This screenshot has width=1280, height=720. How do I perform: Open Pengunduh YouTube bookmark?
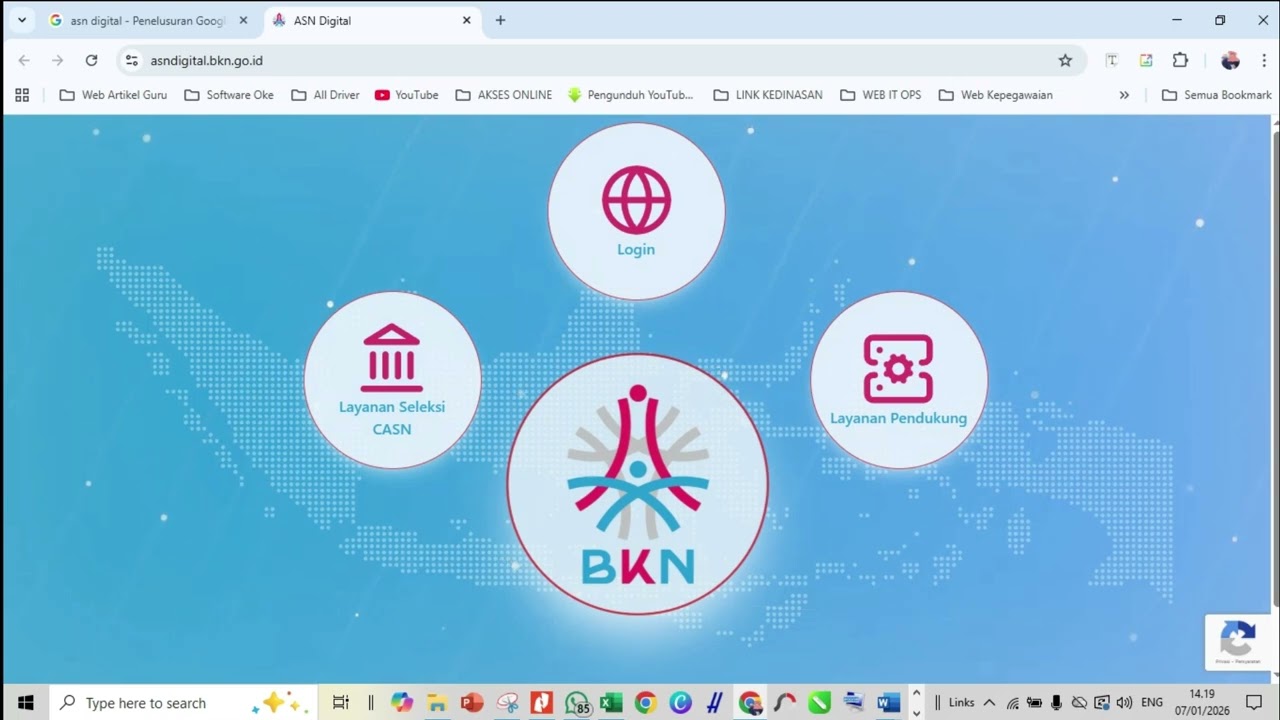(x=630, y=95)
